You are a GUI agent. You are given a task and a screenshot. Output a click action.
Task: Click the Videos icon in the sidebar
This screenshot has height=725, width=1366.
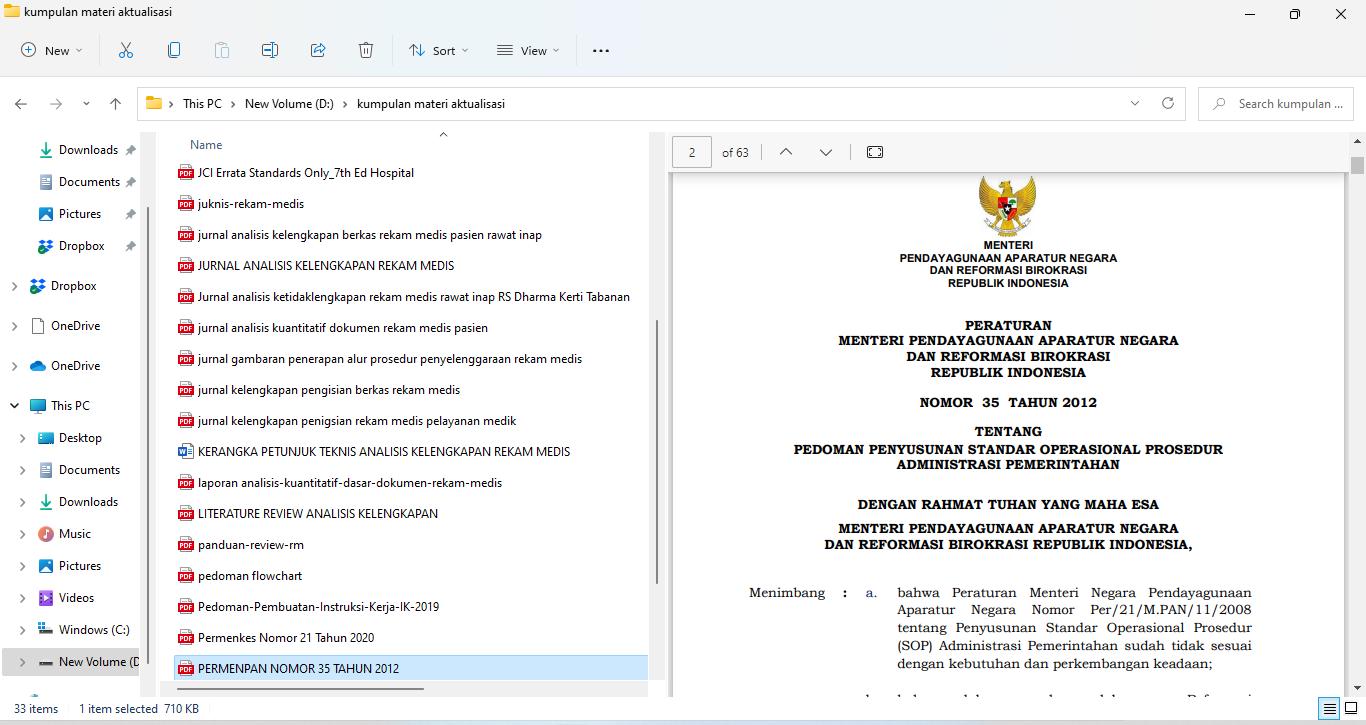[x=45, y=598]
